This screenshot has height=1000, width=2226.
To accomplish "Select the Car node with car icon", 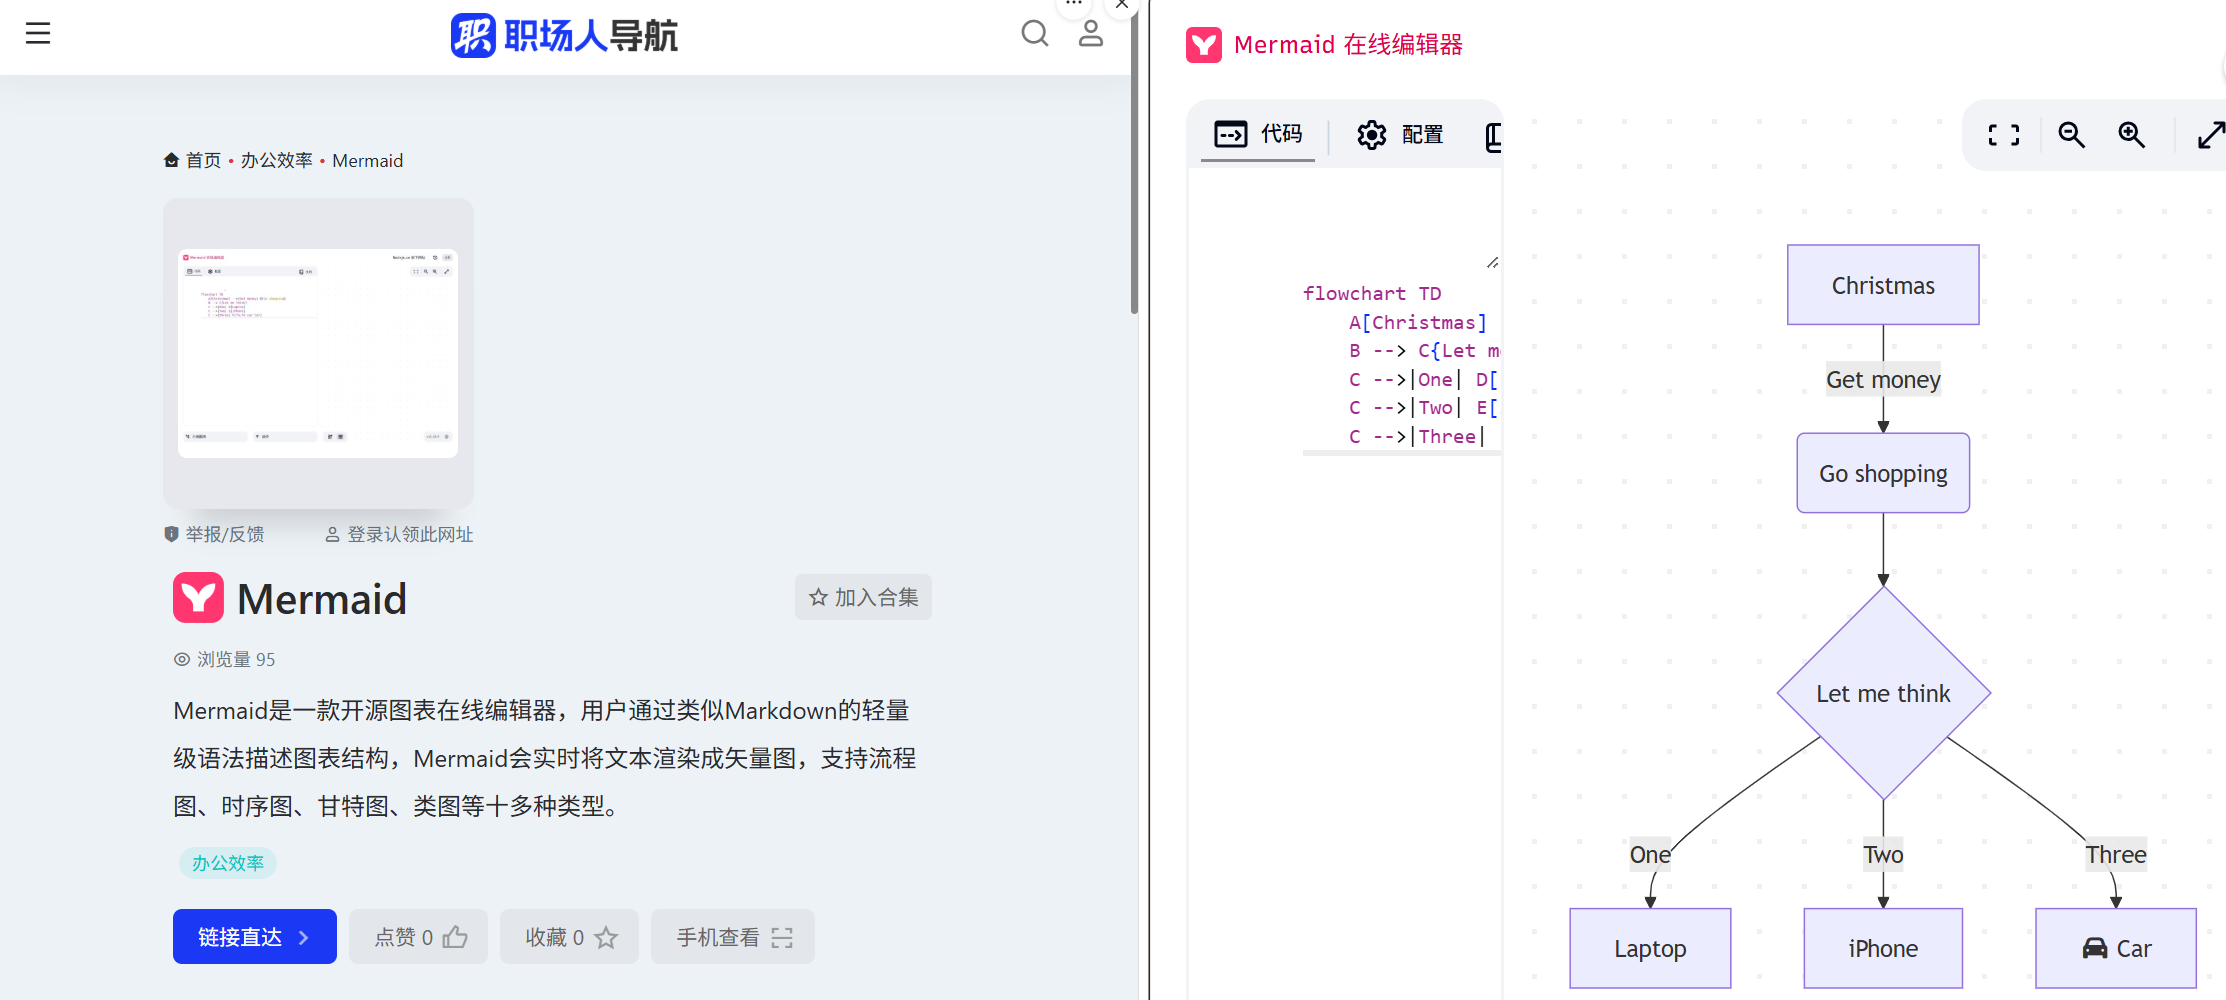I will tap(2116, 948).
